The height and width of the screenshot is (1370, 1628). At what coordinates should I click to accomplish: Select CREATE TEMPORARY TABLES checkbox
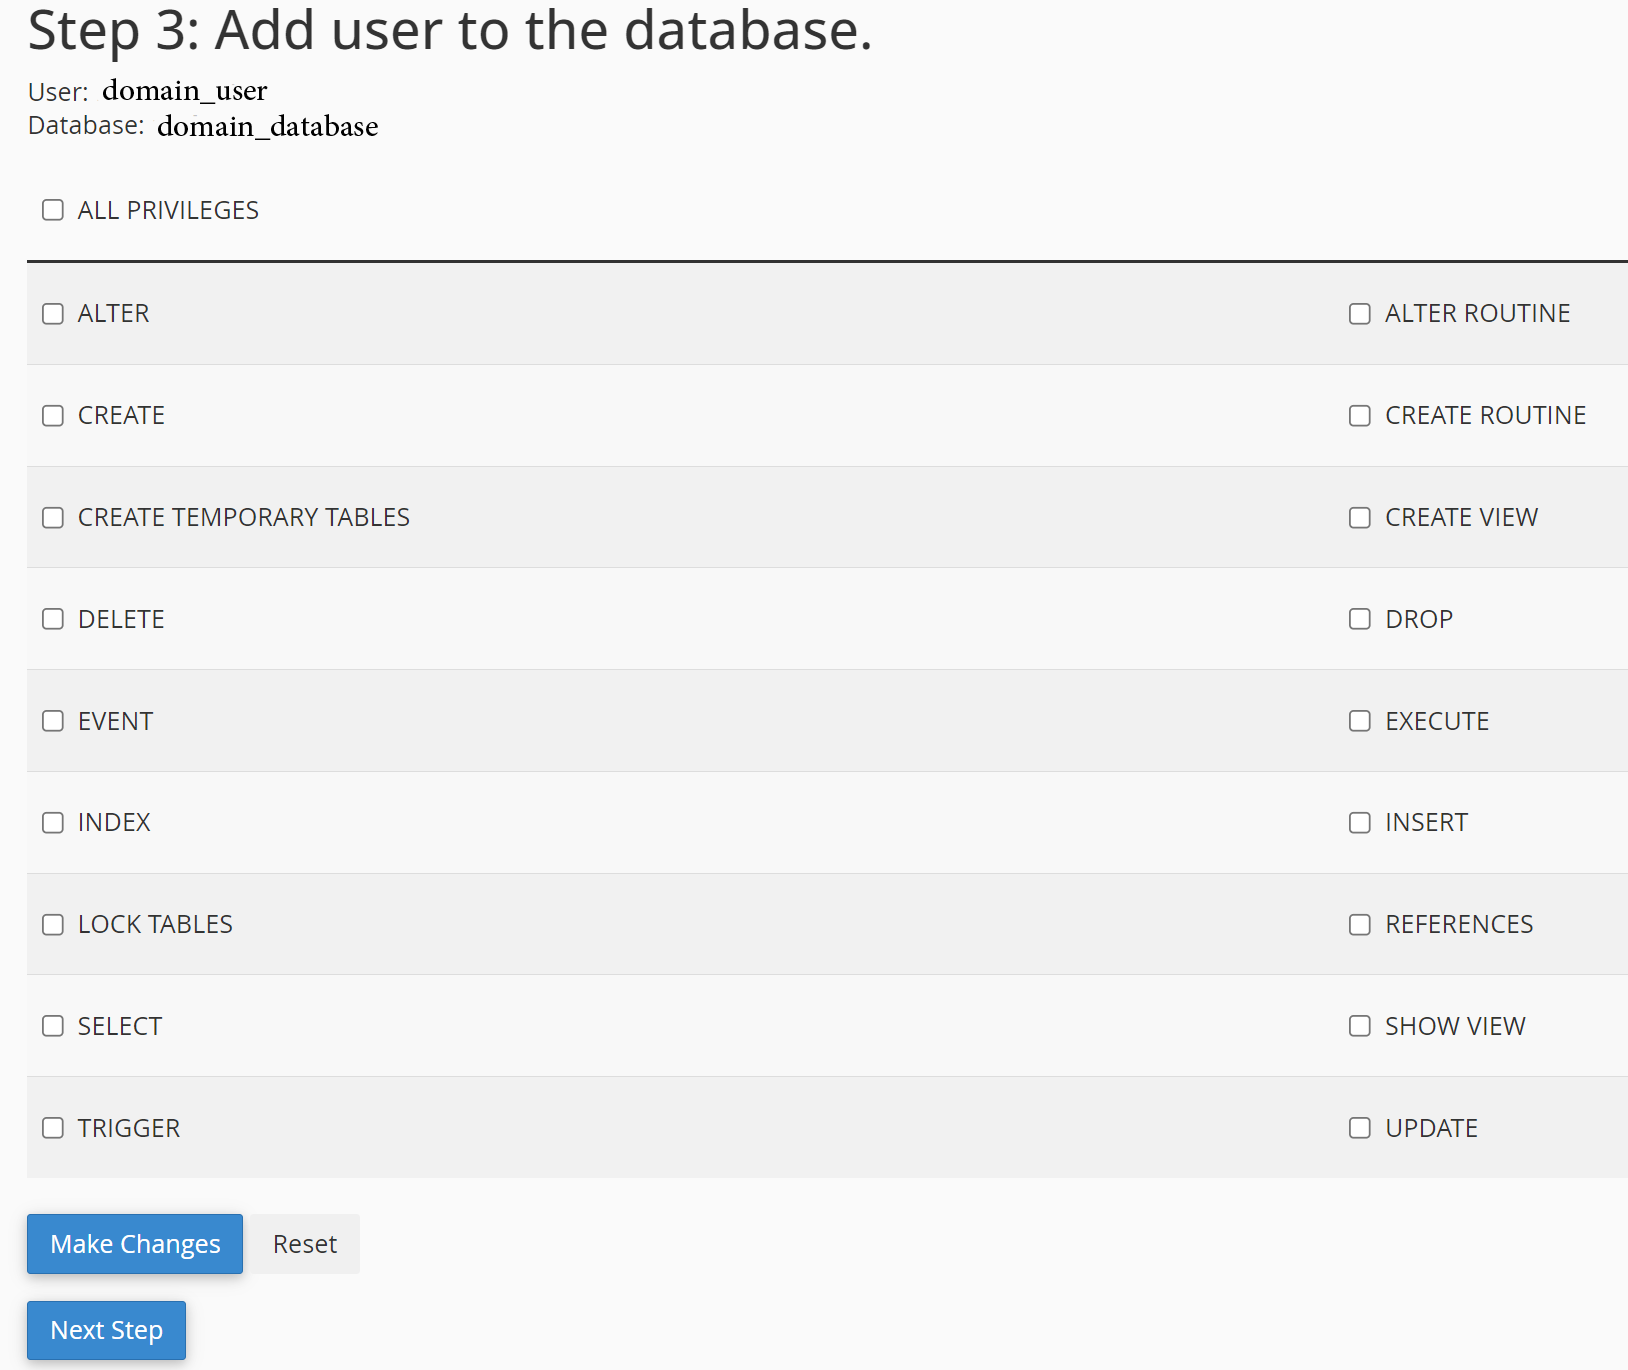coord(53,518)
